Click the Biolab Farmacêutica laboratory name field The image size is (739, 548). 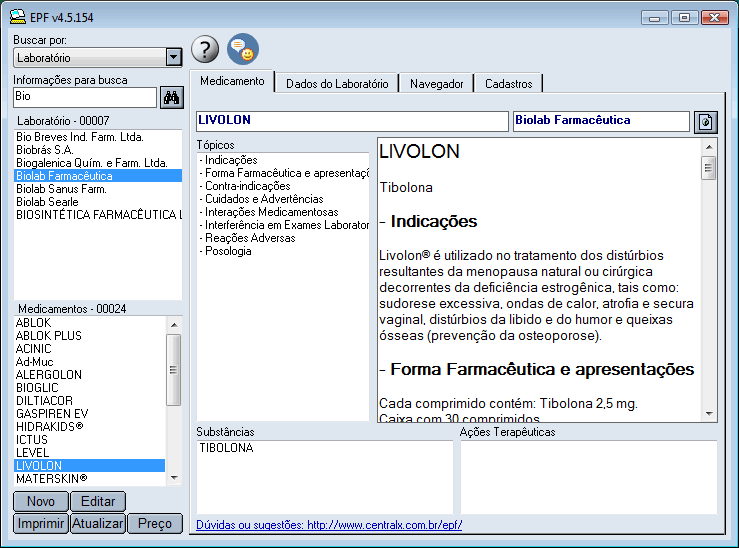coord(601,122)
